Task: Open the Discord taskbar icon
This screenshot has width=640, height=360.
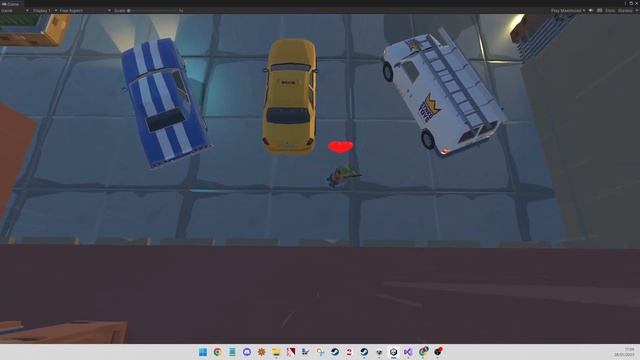Action: pos(247,352)
